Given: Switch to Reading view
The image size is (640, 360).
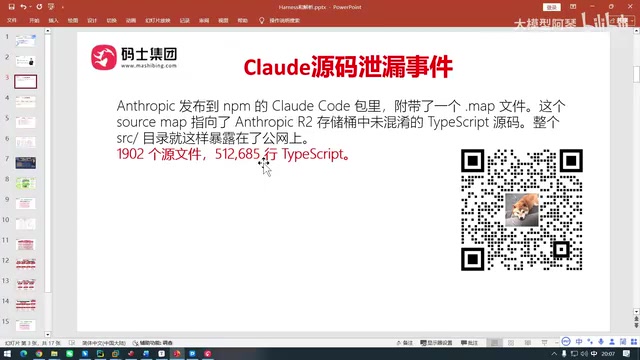Looking at the screenshot, I should pyautogui.click(x=528, y=343).
